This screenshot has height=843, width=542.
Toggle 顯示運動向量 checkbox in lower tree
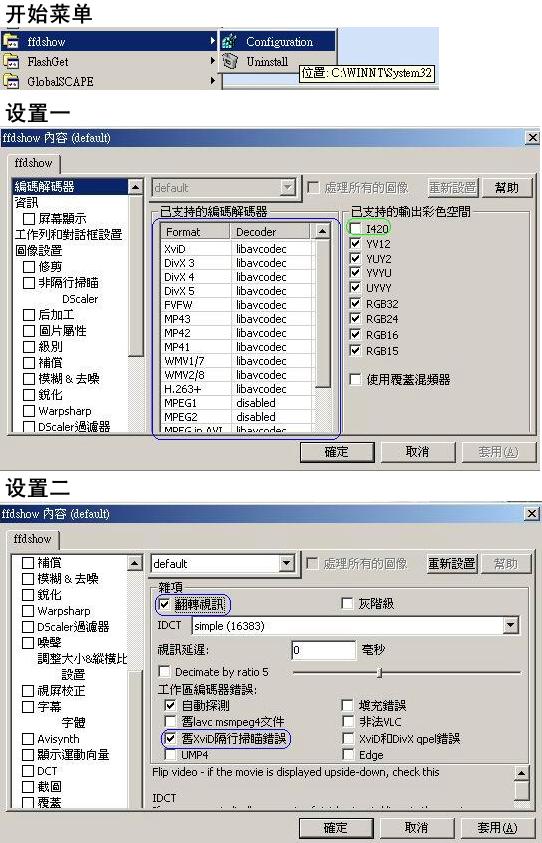click(x=28, y=755)
